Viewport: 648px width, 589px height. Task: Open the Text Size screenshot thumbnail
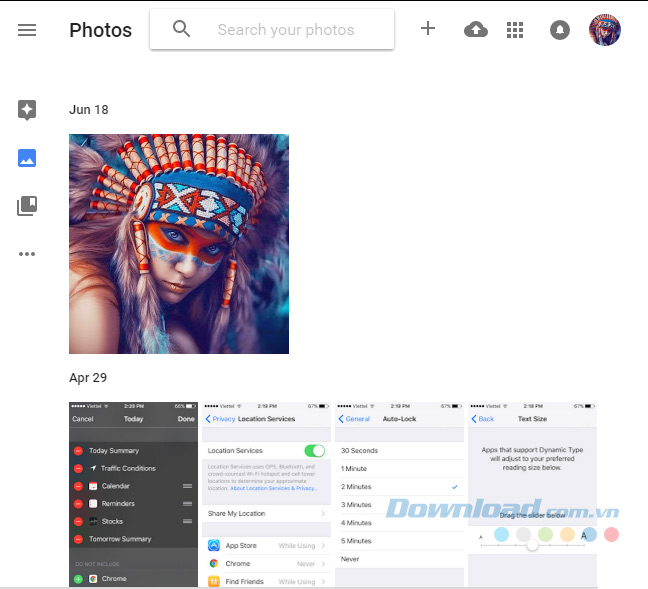(x=532, y=494)
